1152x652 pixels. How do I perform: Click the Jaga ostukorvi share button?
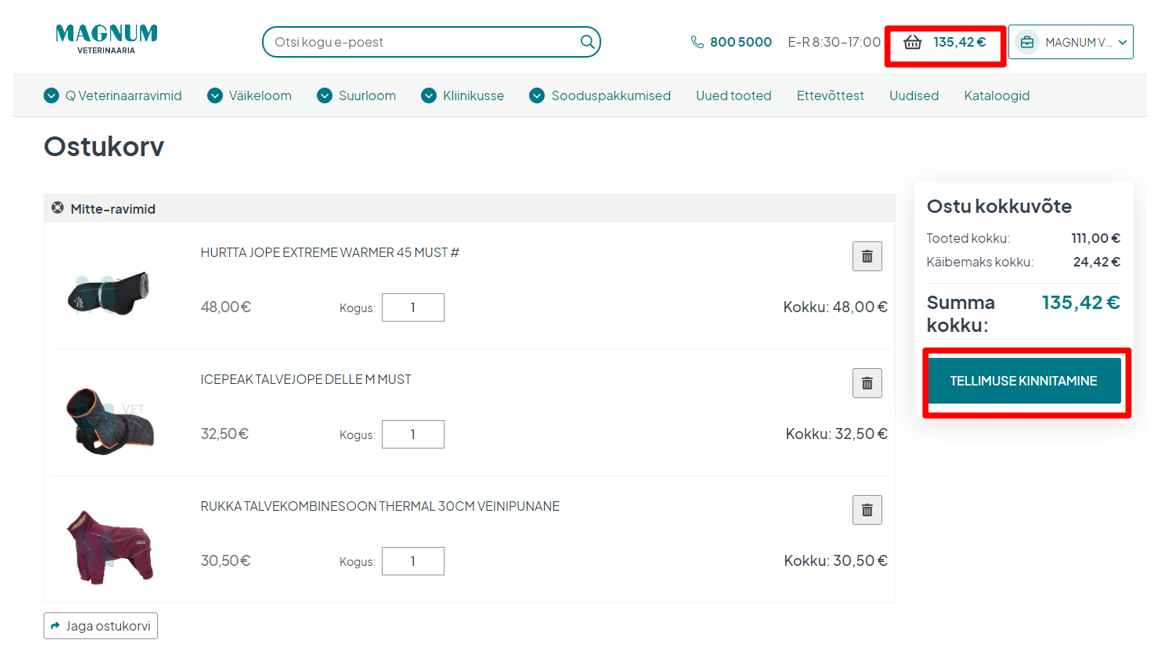click(101, 626)
